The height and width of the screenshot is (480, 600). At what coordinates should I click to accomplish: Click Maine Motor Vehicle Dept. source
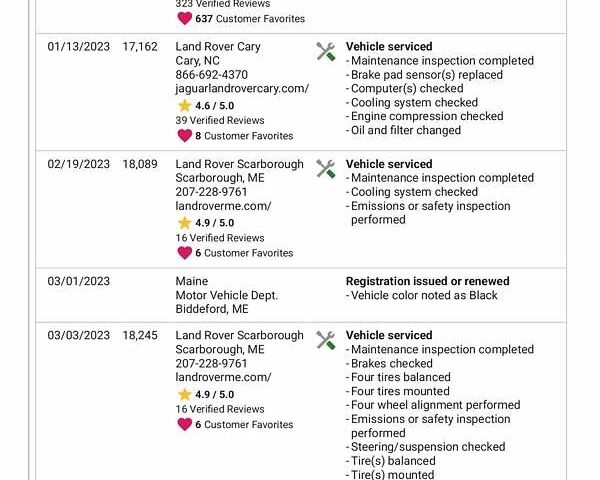[x=226, y=295]
